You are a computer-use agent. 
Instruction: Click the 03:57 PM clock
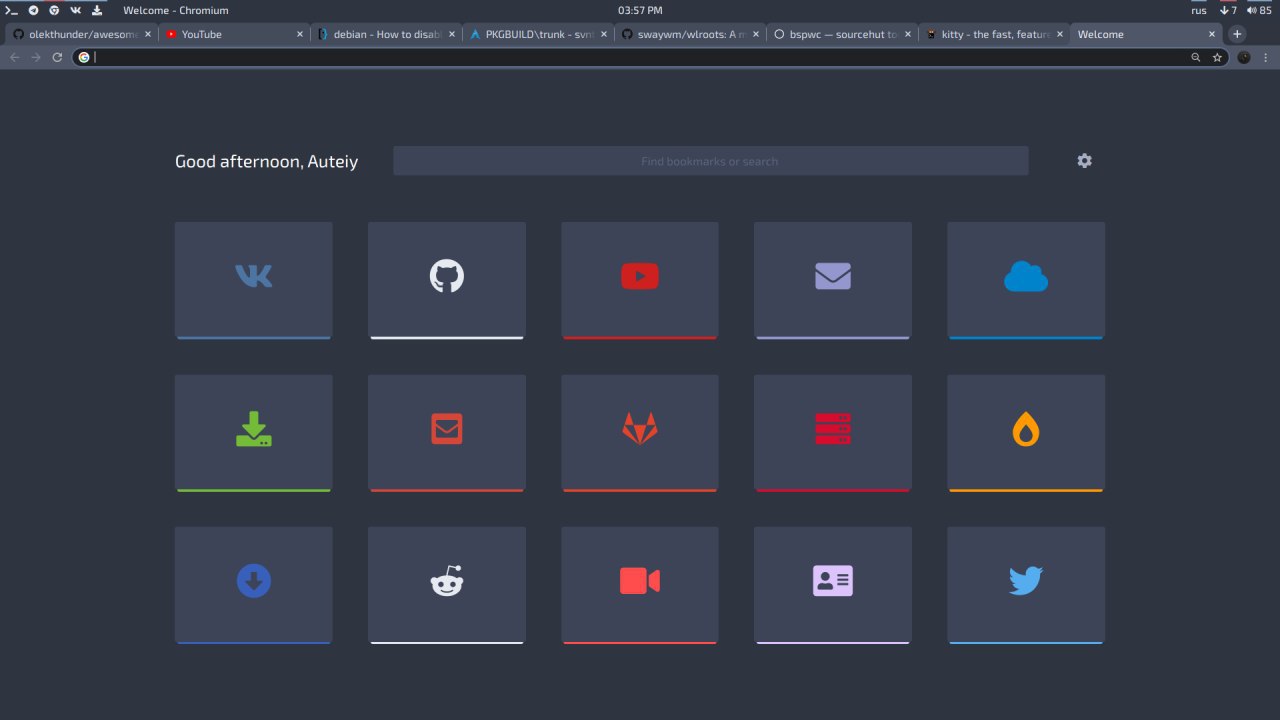click(x=640, y=10)
